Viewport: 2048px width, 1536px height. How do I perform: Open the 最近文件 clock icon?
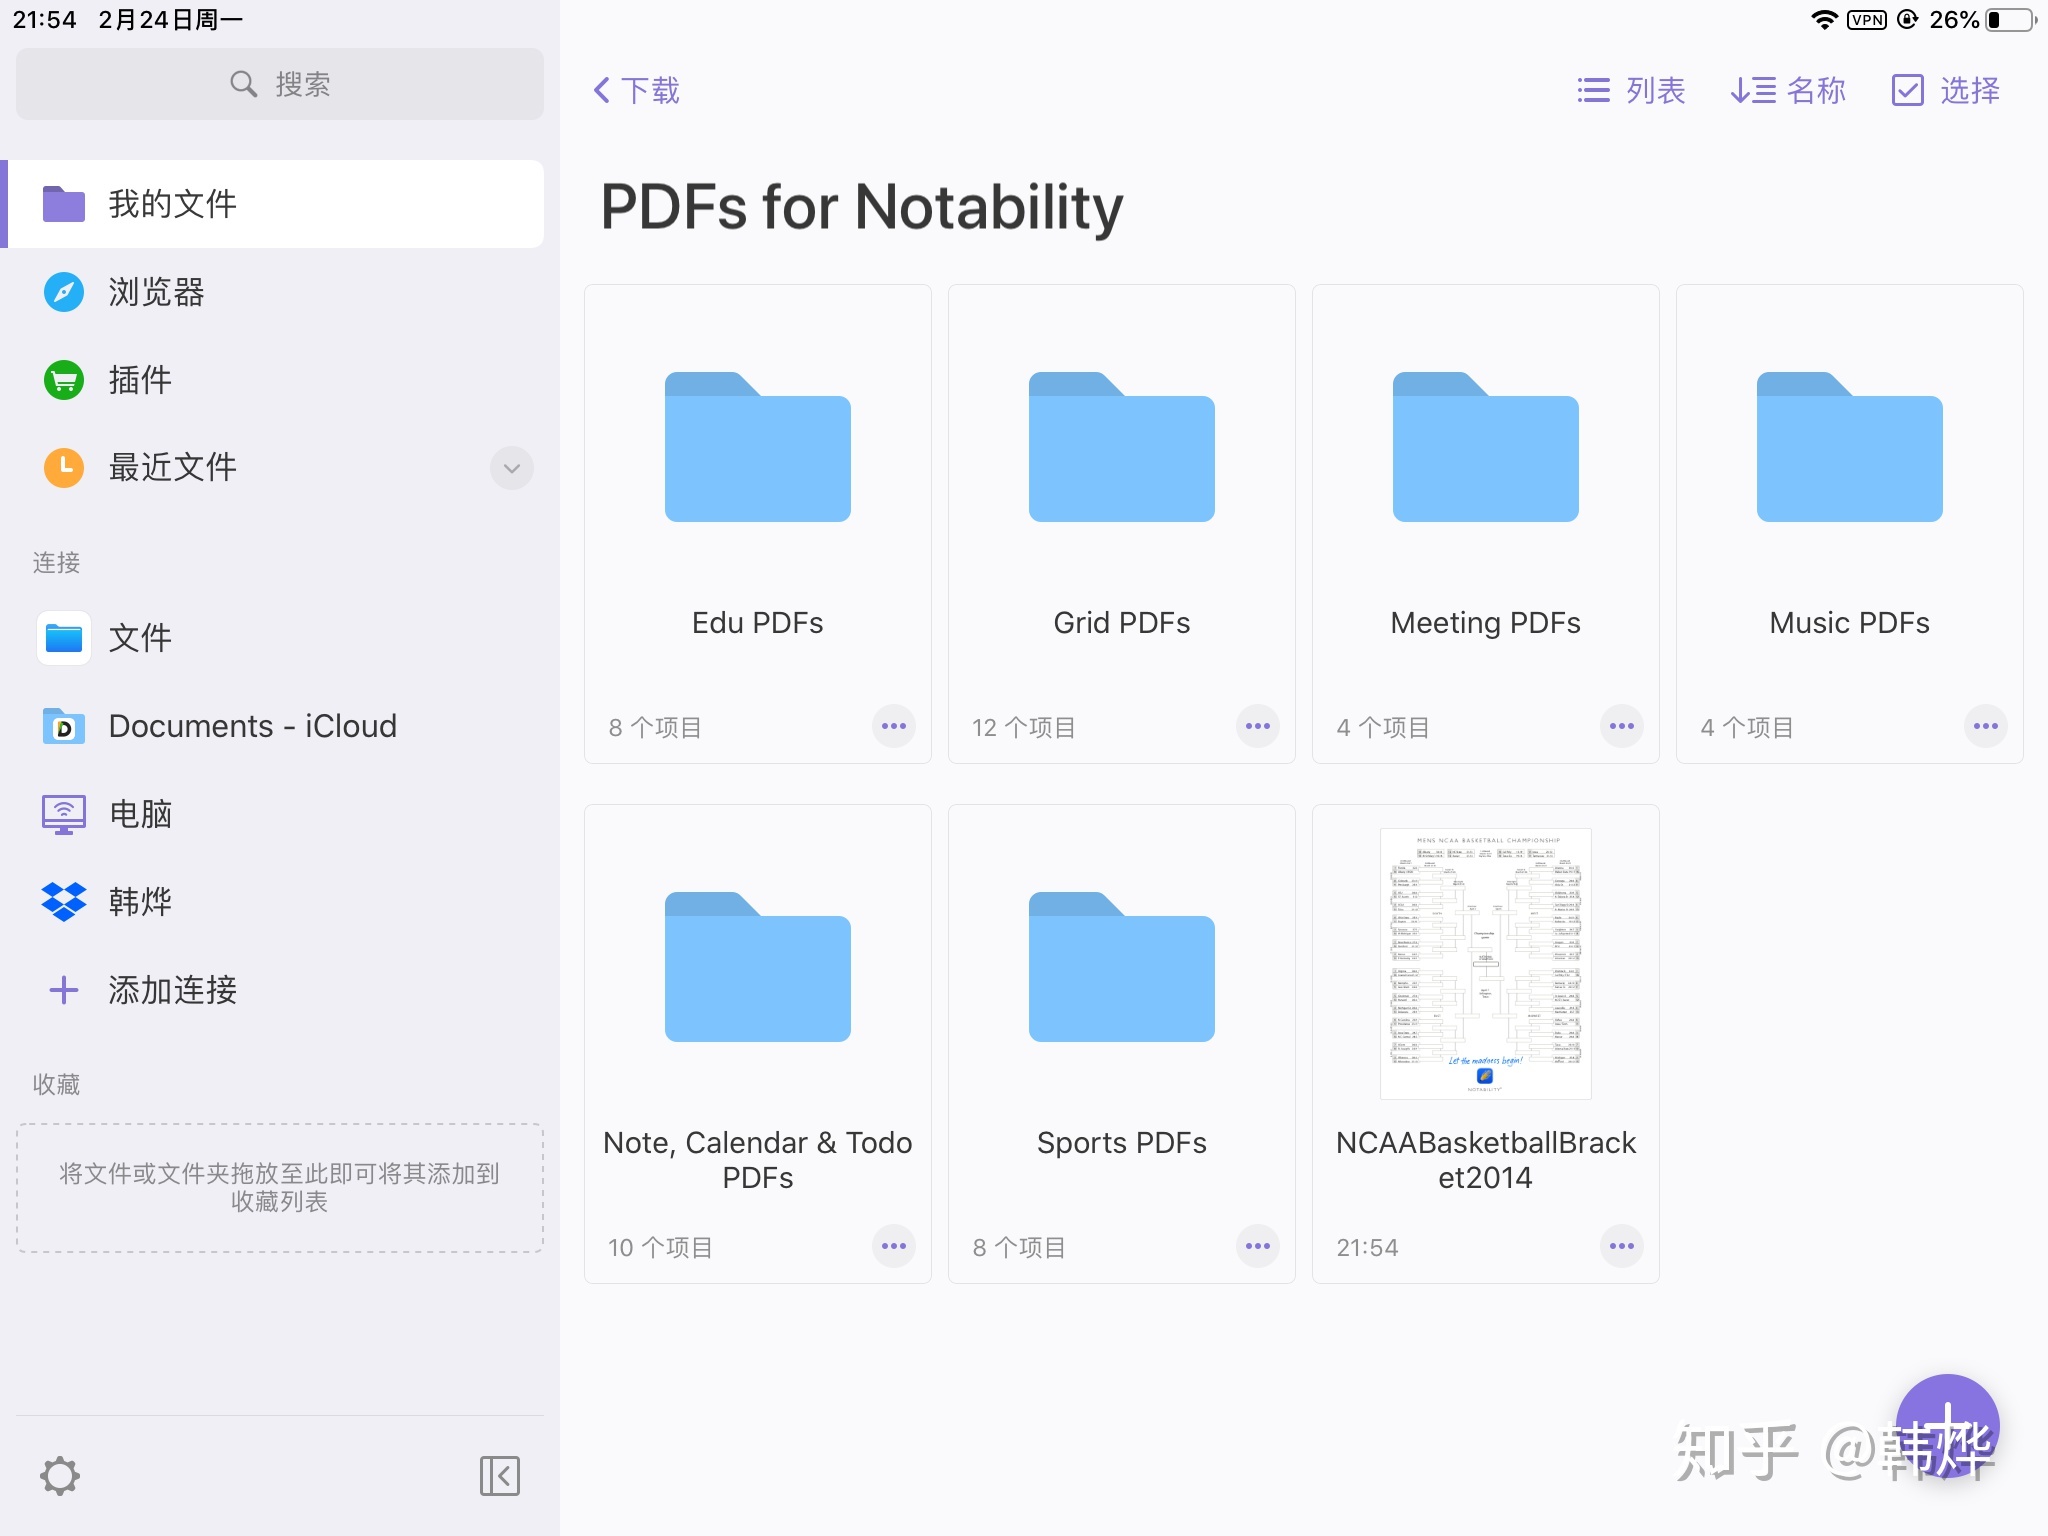click(64, 467)
